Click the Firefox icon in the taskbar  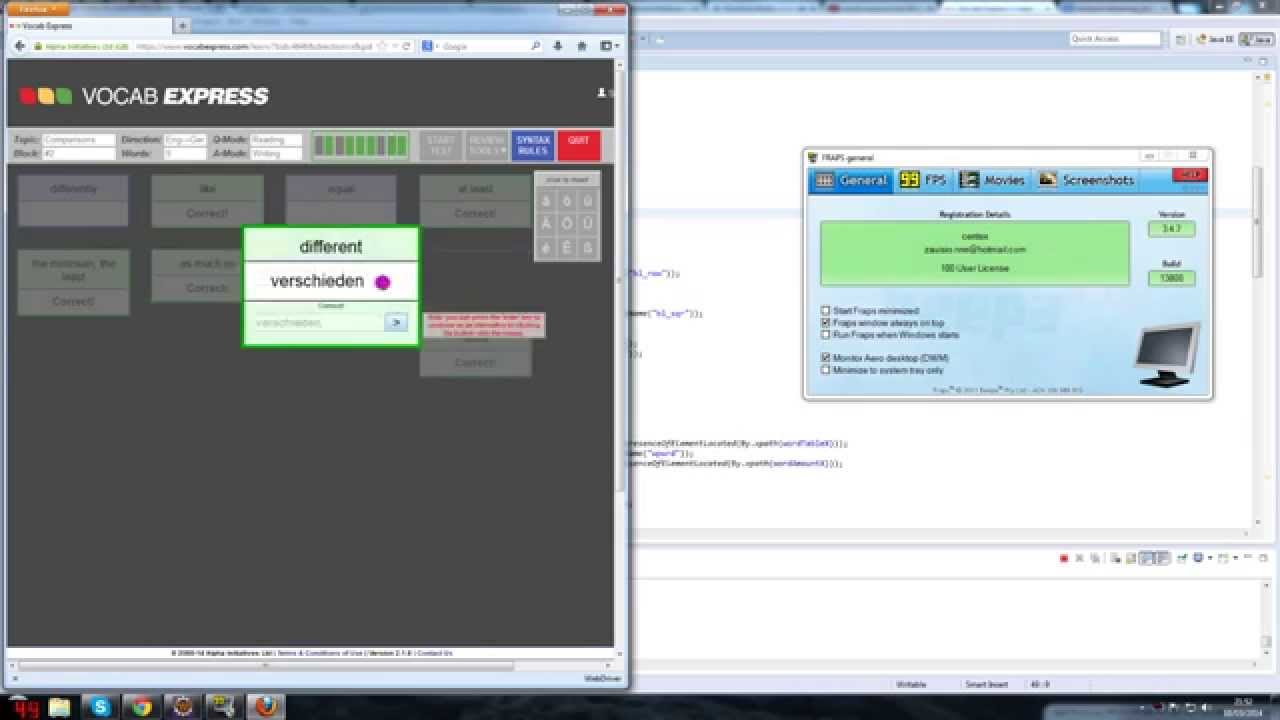pyautogui.click(x=265, y=706)
